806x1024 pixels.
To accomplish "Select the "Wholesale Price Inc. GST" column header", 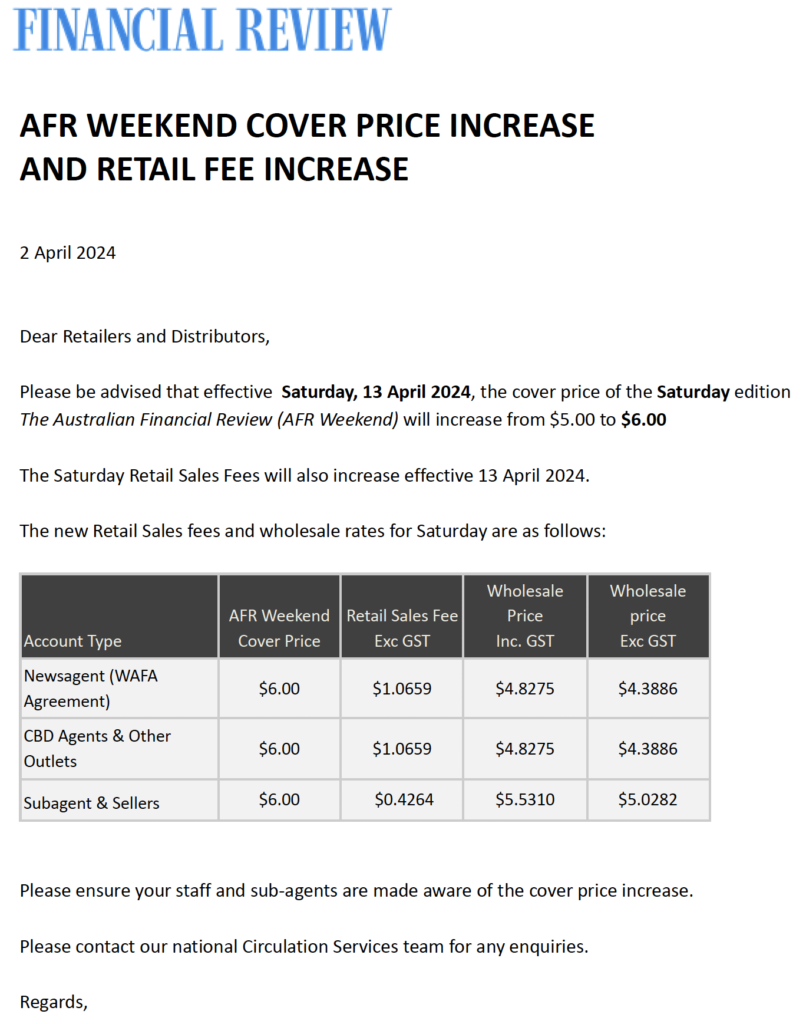I will 525,616.
